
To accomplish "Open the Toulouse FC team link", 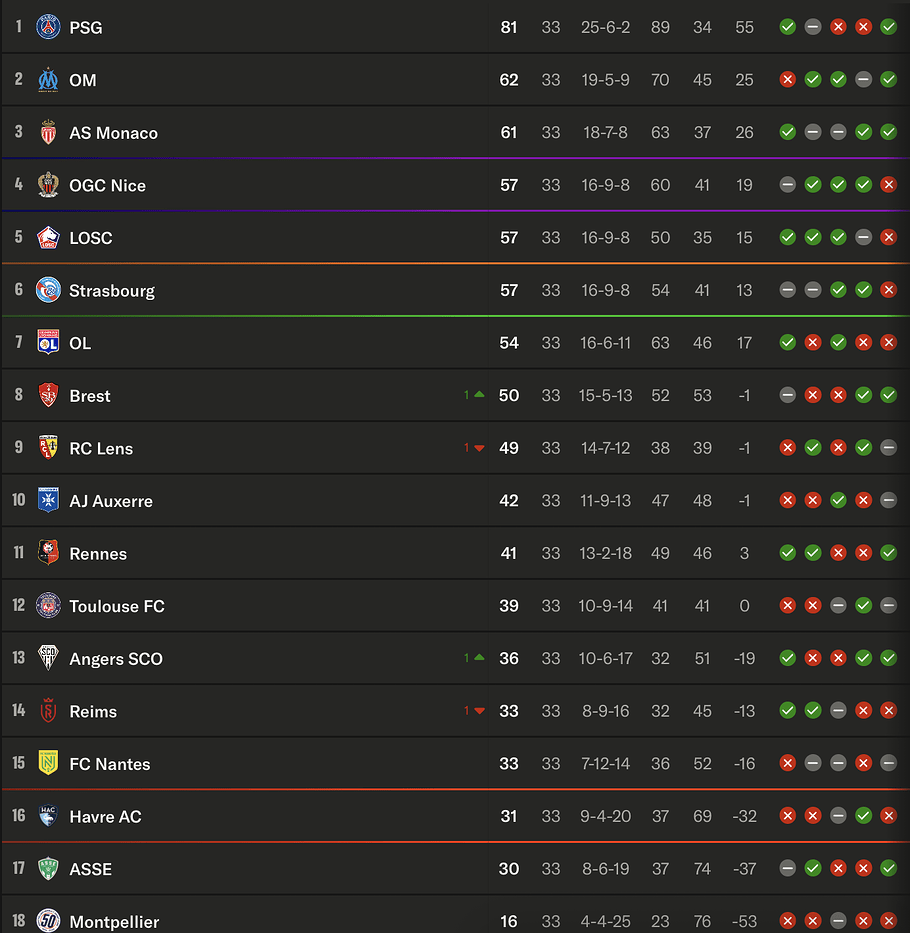I will pyautogui.click(x=117, y=606).
